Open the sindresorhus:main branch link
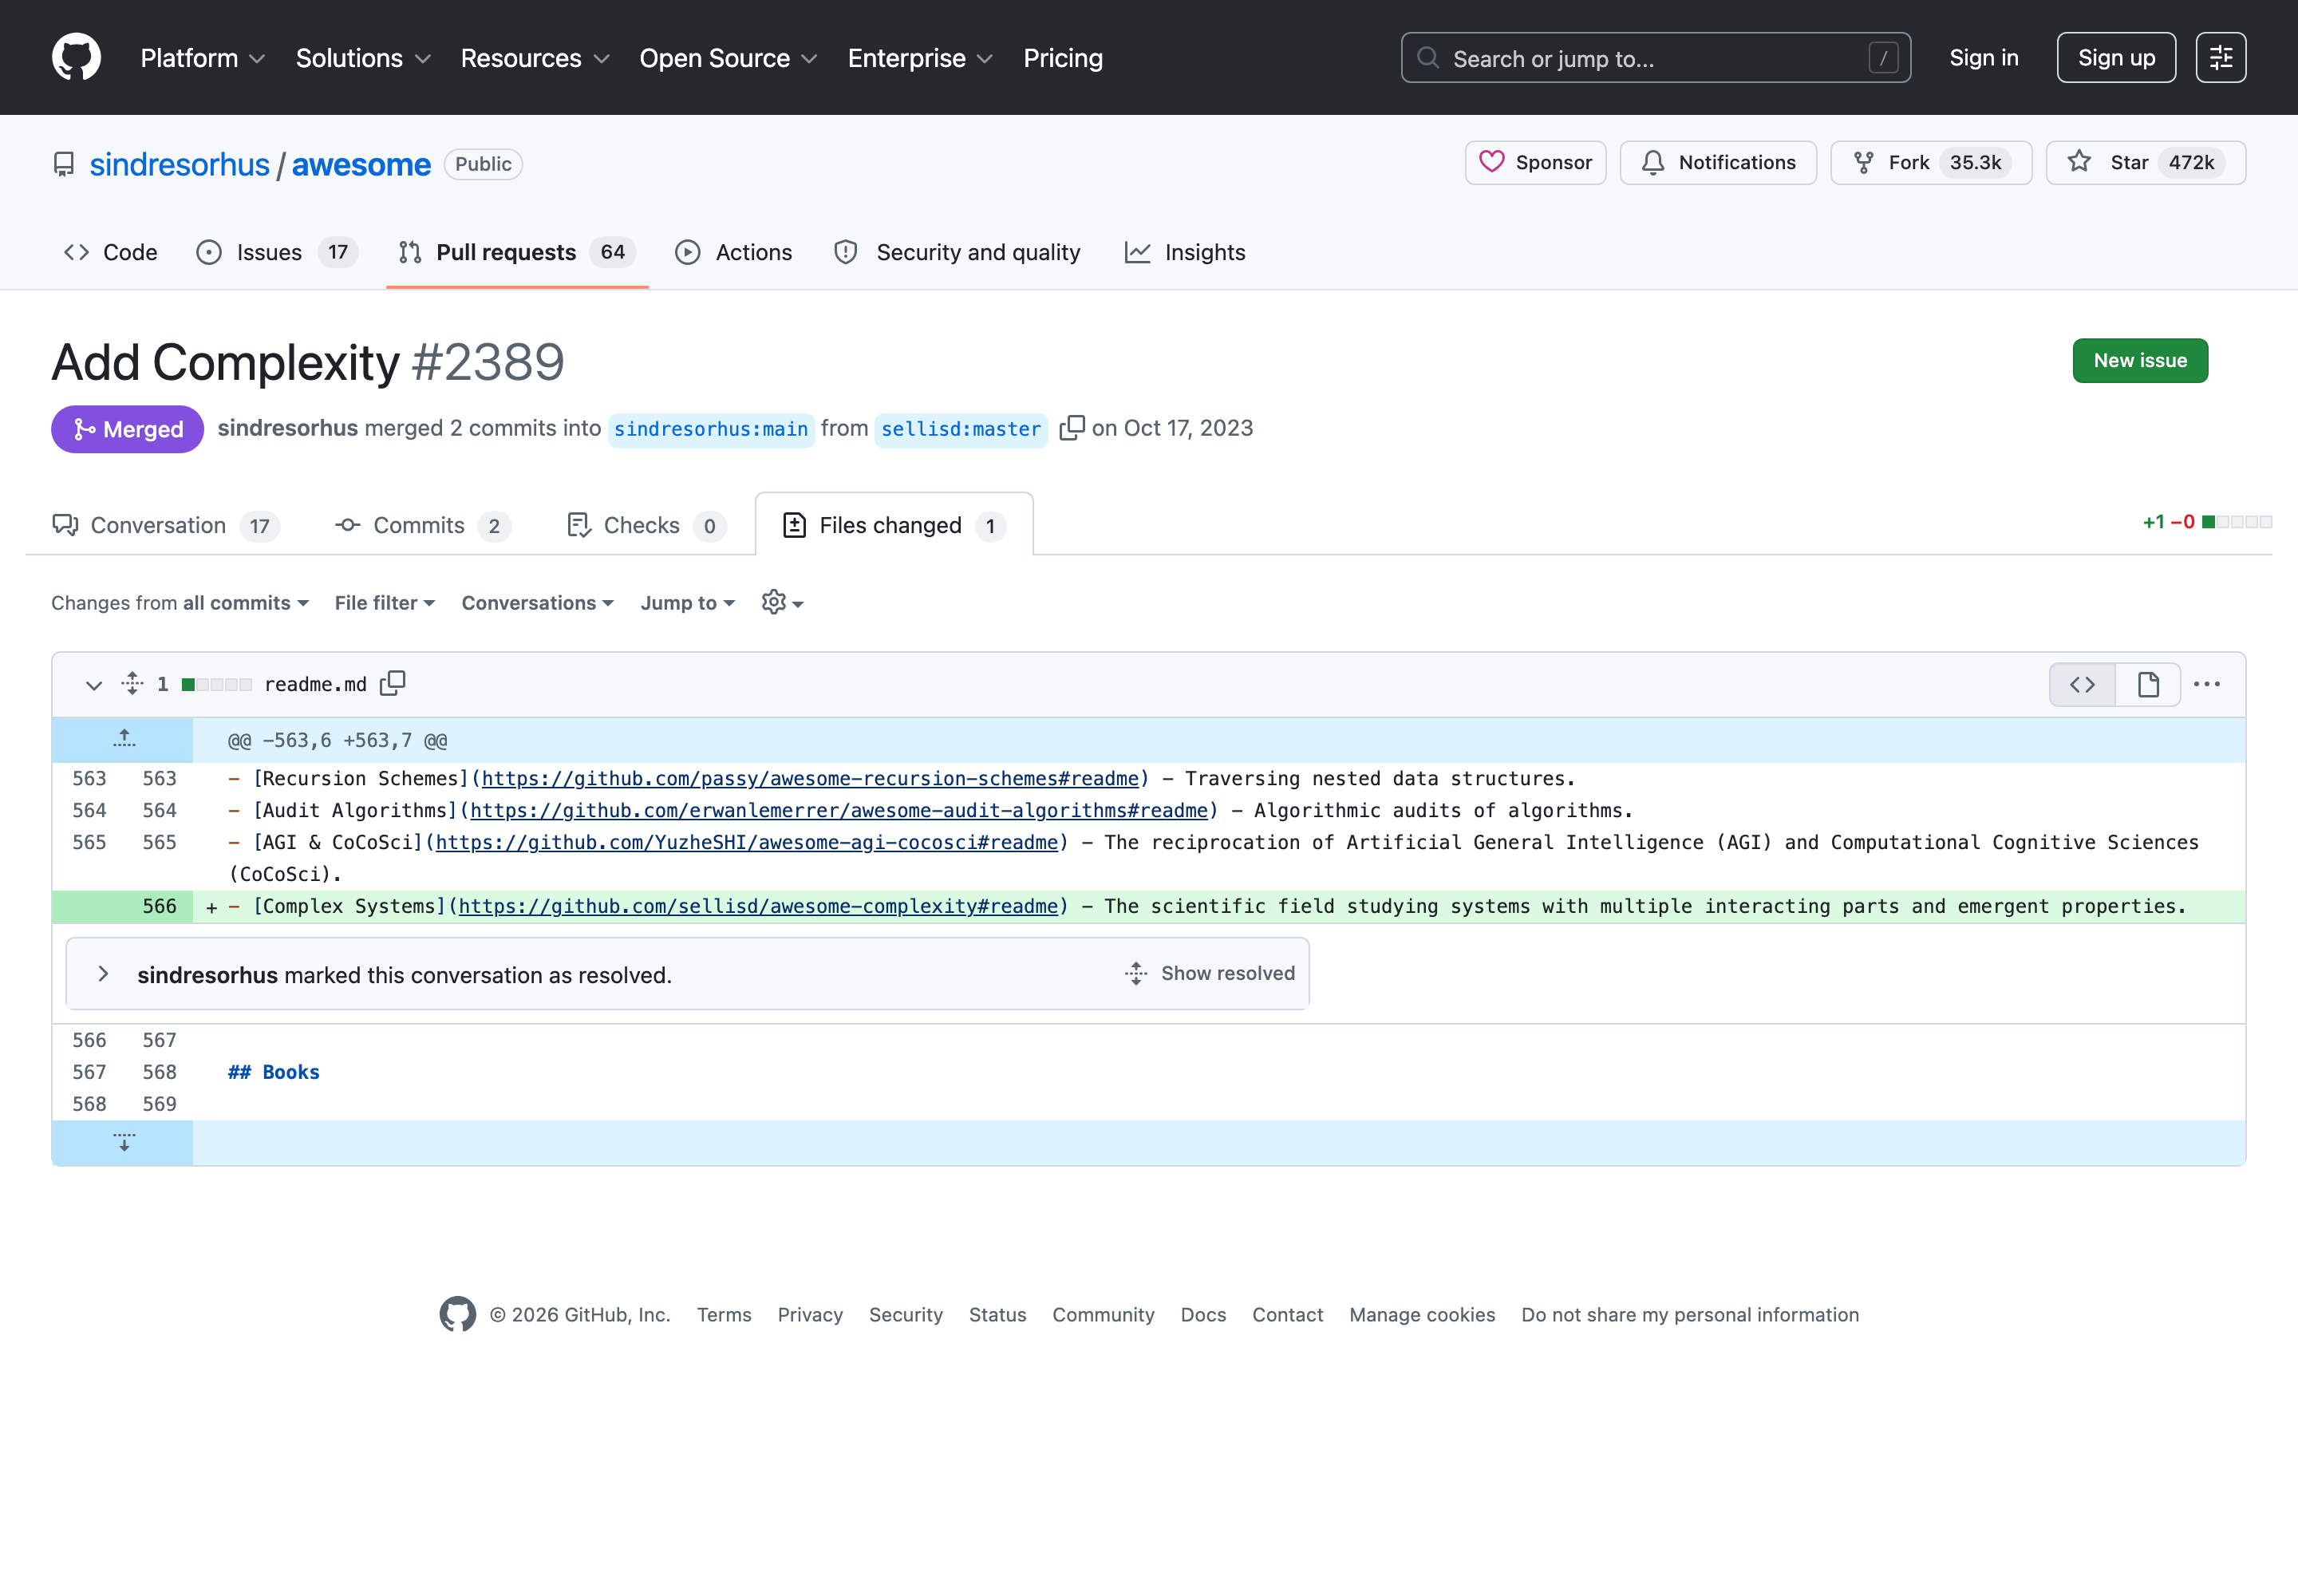2298x1596 pixels. tap(711, 429)
